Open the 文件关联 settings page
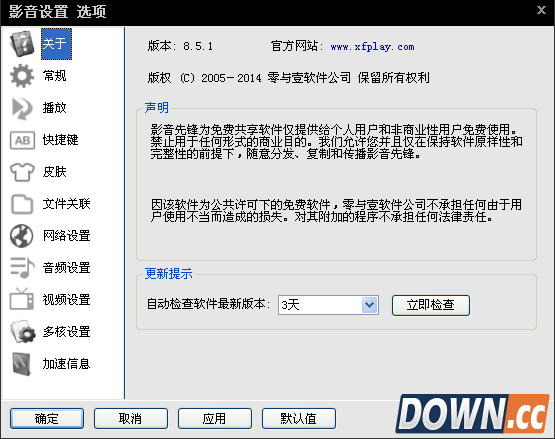This screenshot has height=439, width=555. 67,204
